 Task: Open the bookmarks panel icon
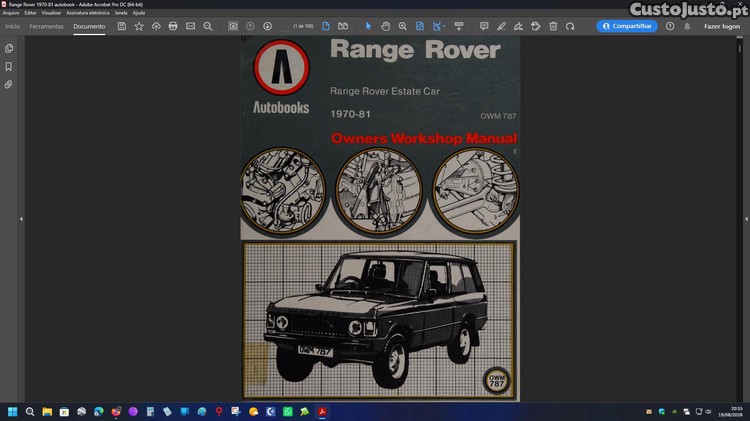[9, 66]
